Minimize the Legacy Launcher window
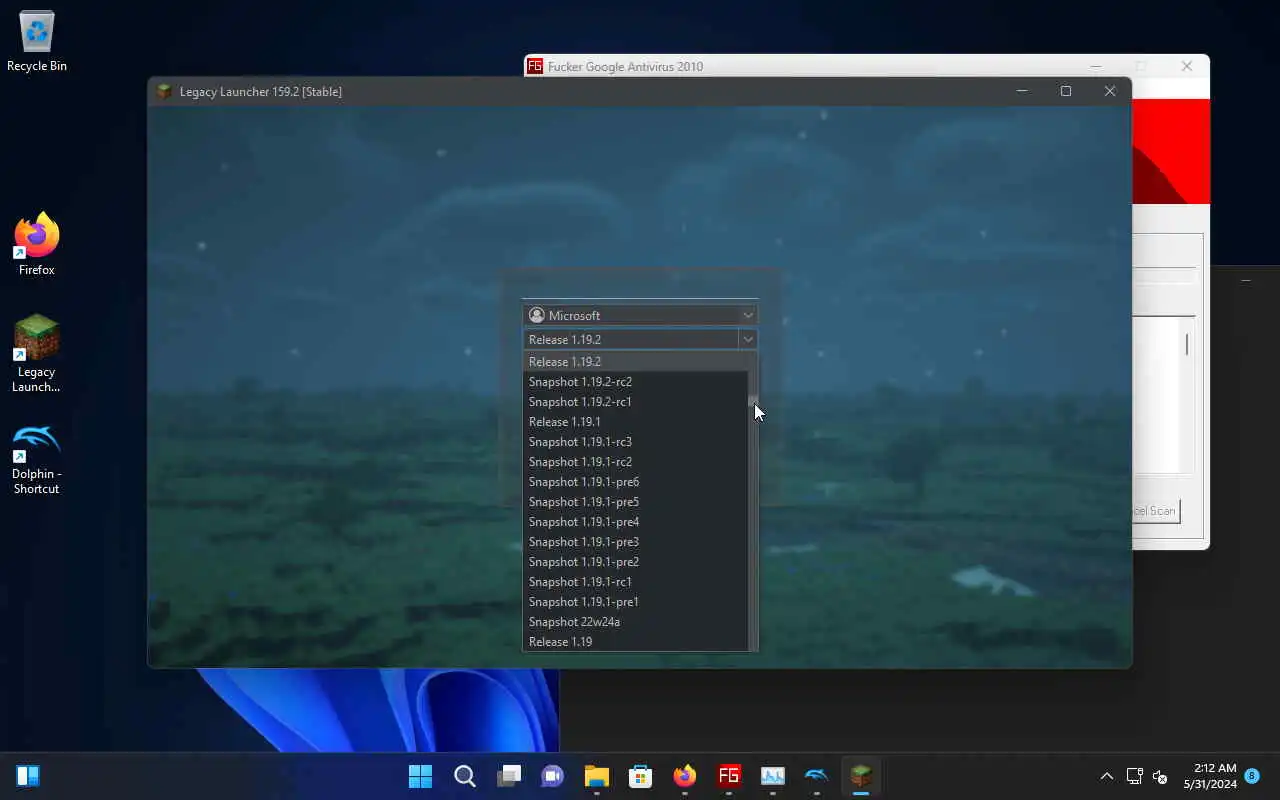 (x=1022, y=91)
